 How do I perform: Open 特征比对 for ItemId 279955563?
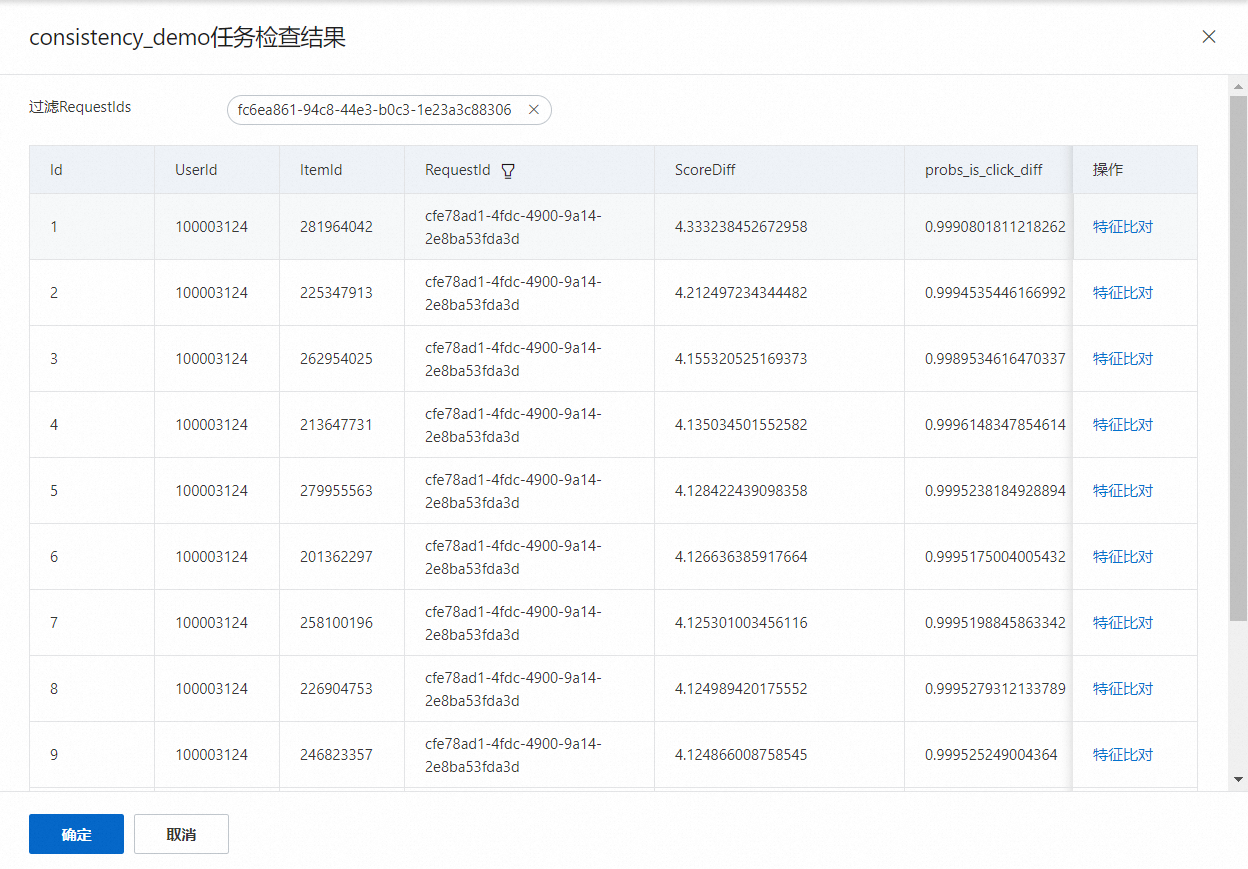1123,491
